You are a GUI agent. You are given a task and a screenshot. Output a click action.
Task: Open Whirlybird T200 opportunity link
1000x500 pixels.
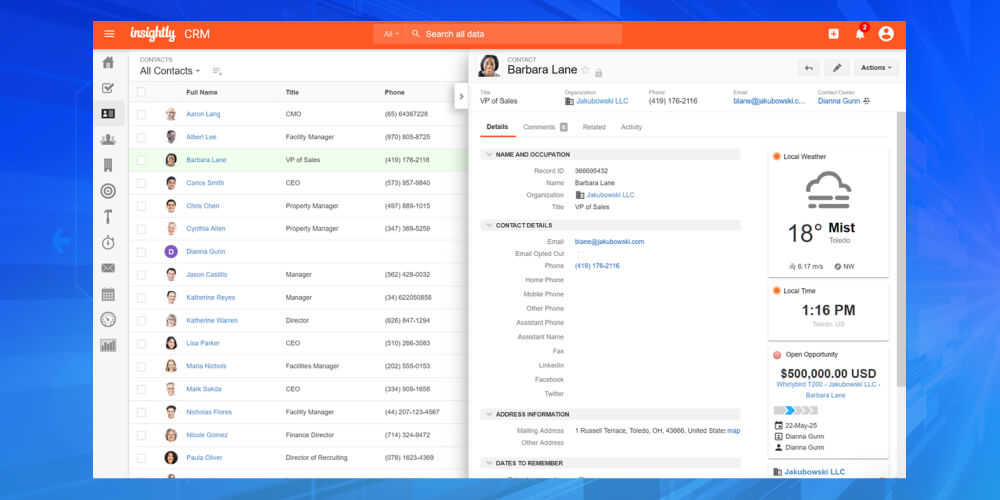(828, 390)
